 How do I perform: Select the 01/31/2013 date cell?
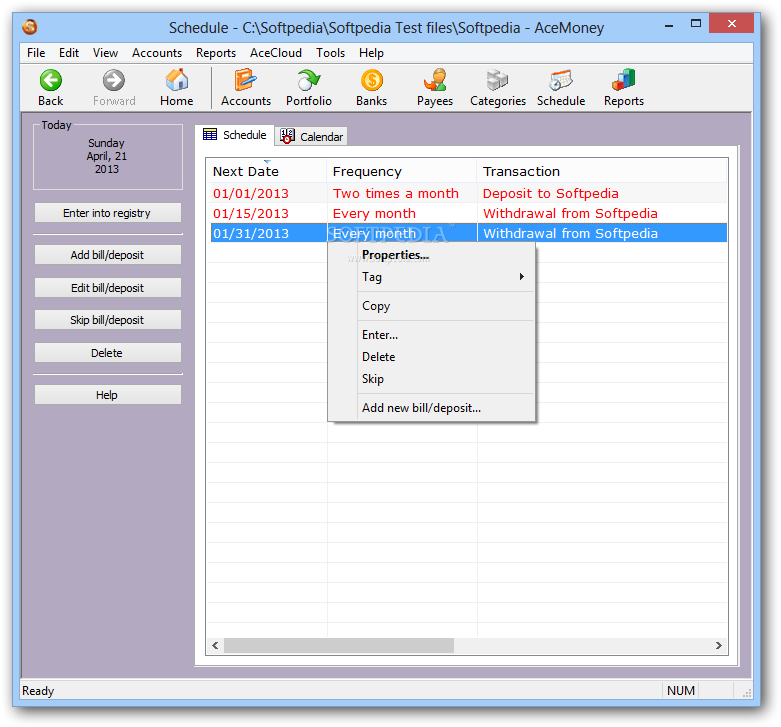click(x=251, y=234)
